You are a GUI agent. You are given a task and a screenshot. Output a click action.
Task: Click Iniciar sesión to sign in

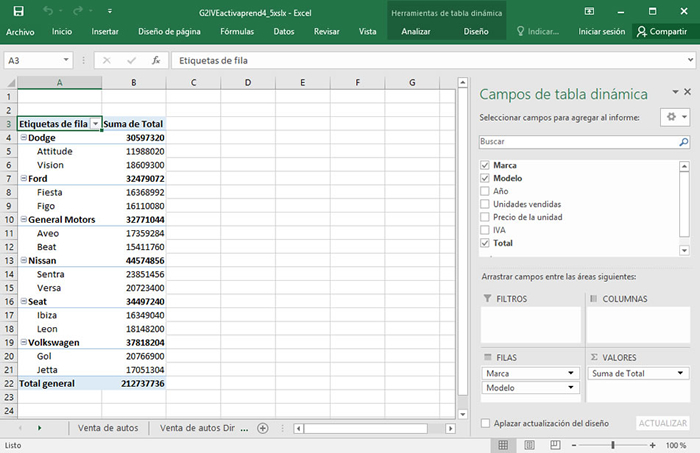click(601, 31)
